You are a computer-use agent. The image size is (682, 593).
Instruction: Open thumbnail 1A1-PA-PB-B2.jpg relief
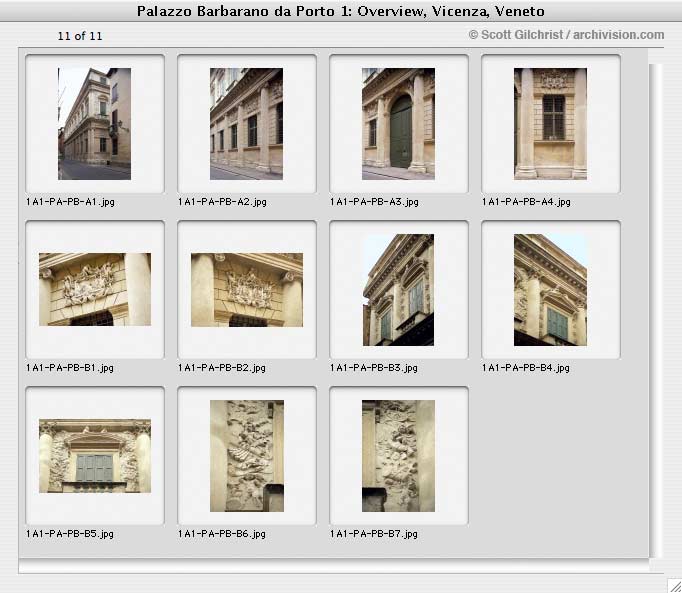click(247, 290)
